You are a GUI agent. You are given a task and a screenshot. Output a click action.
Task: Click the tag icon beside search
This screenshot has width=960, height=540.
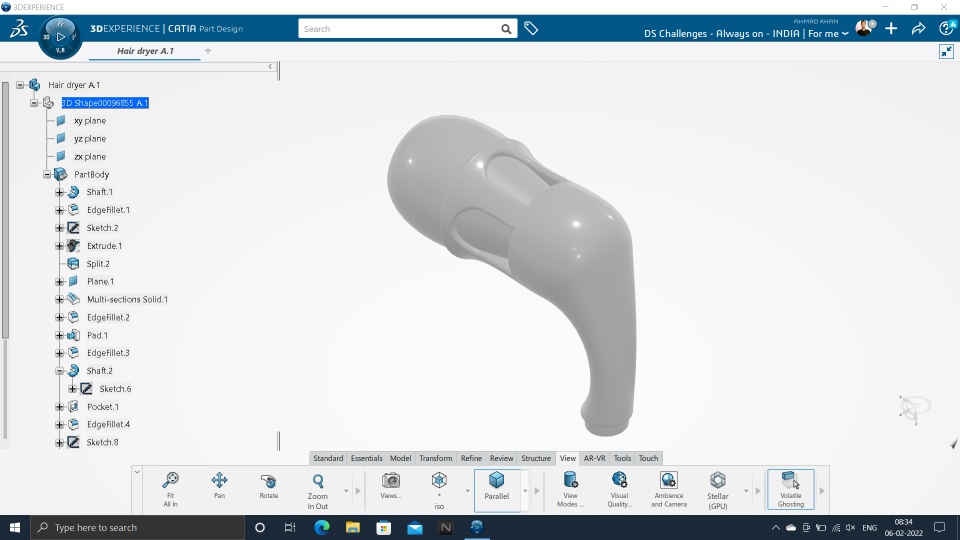click(531, 28)
